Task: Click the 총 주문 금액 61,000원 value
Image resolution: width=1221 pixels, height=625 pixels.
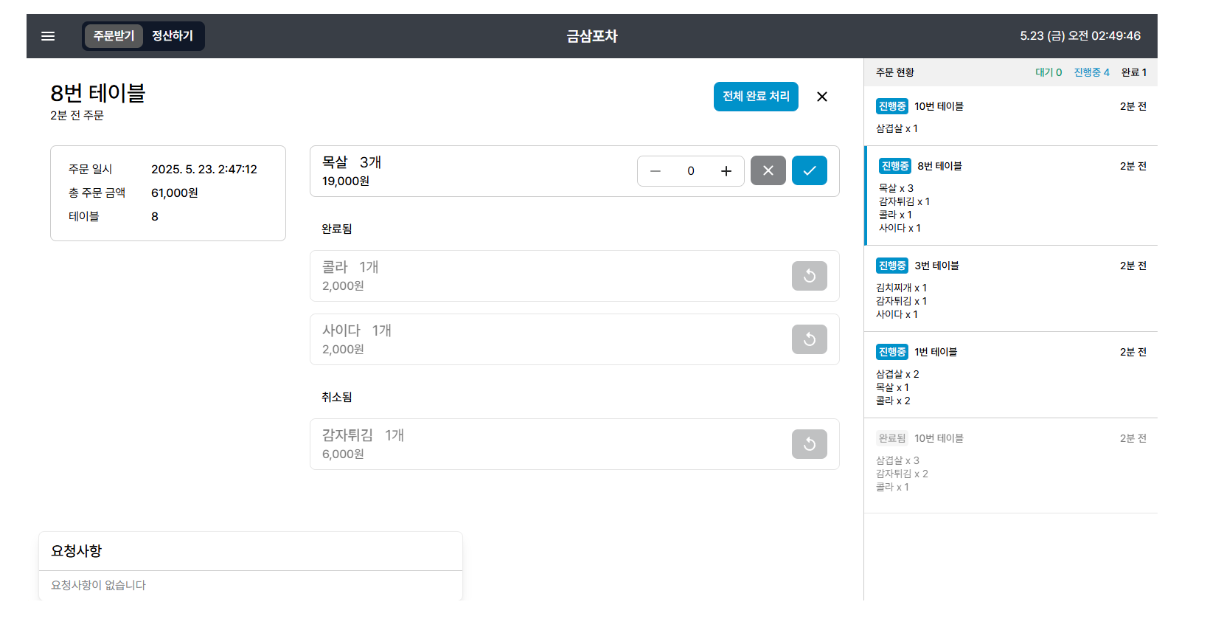Action: point(175,193)
